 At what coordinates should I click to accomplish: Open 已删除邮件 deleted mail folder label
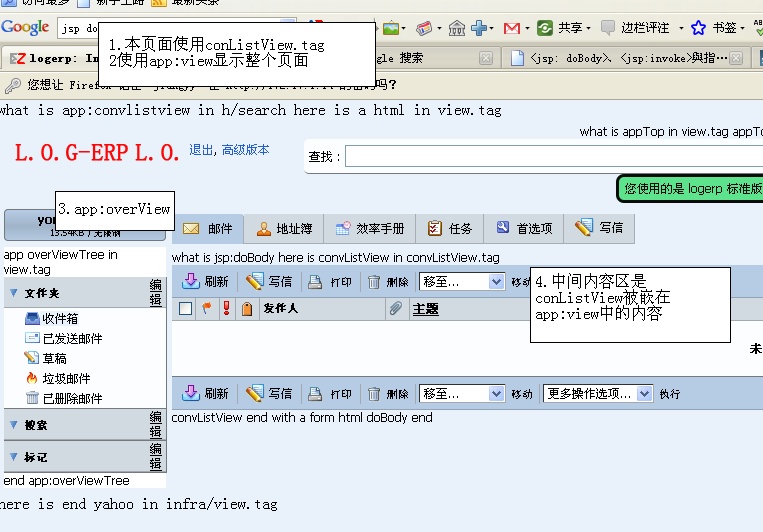tap(73, 399)
